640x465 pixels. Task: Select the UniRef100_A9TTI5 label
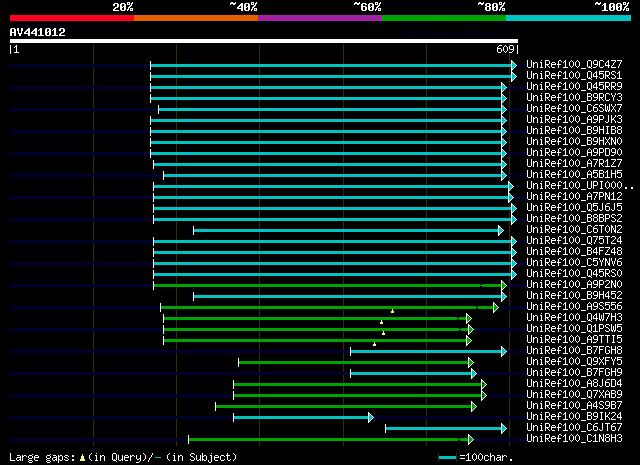click(574, 340)
